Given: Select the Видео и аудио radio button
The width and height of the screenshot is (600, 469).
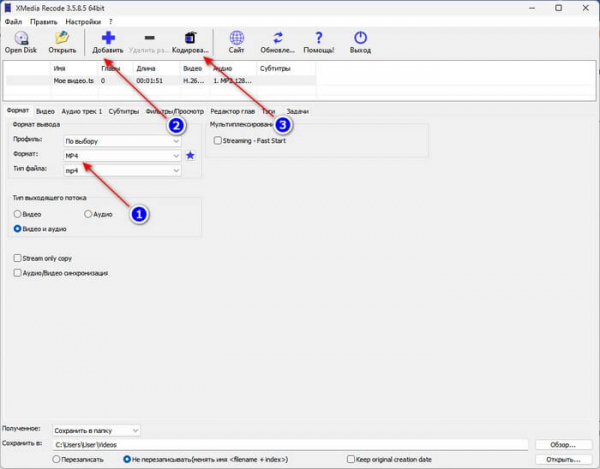Looking at the screenshot, I should [x=17, y=229].
